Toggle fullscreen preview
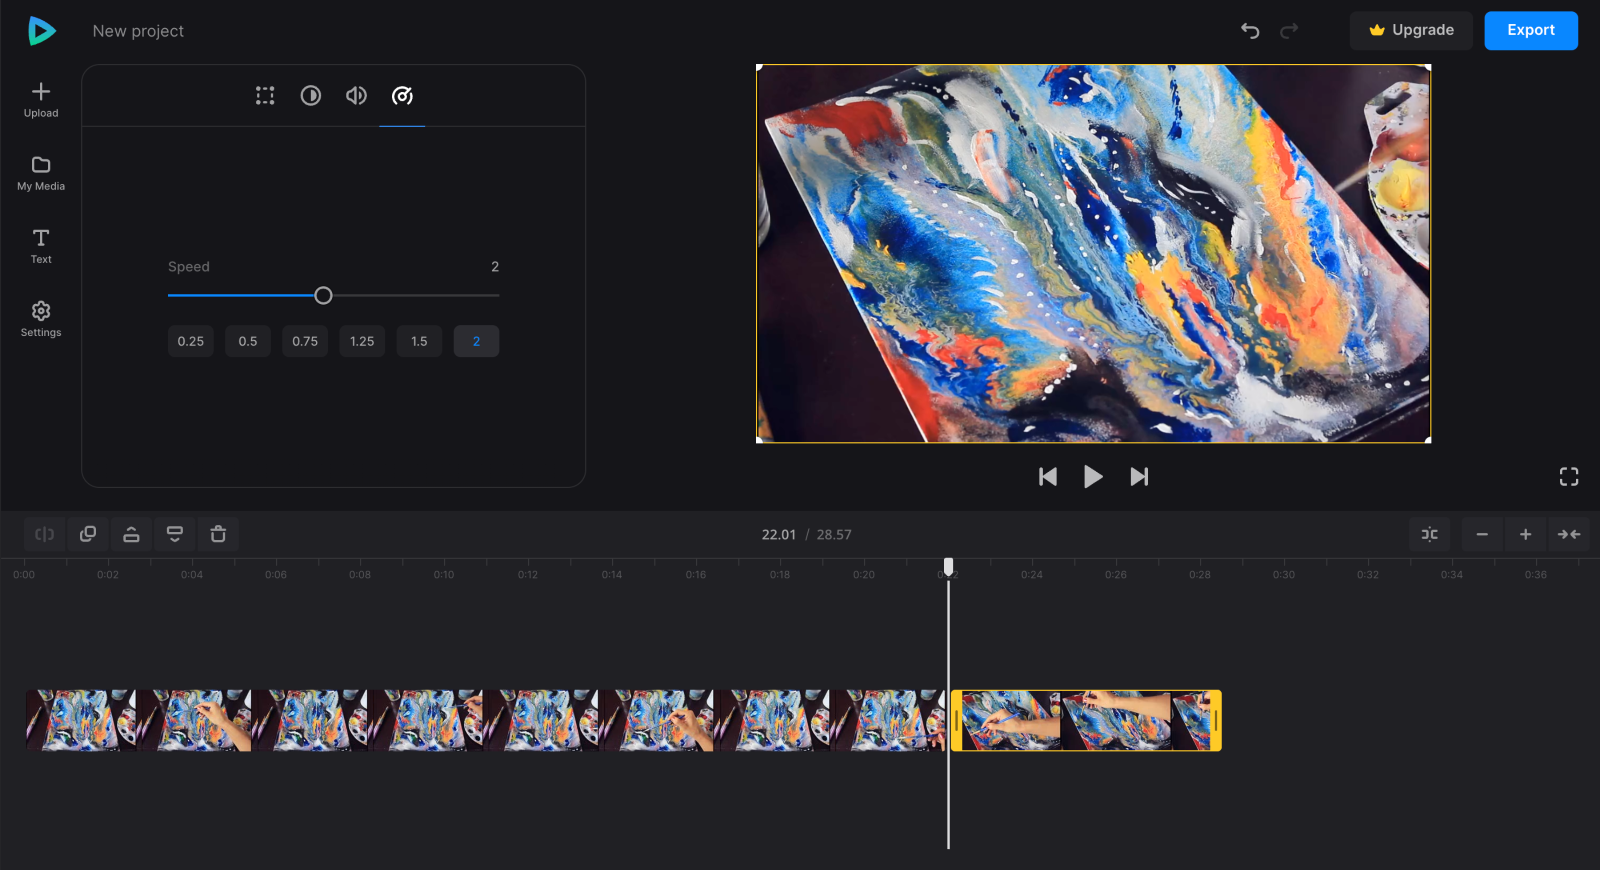1600x870 pixels. [x=1569, y=477]
